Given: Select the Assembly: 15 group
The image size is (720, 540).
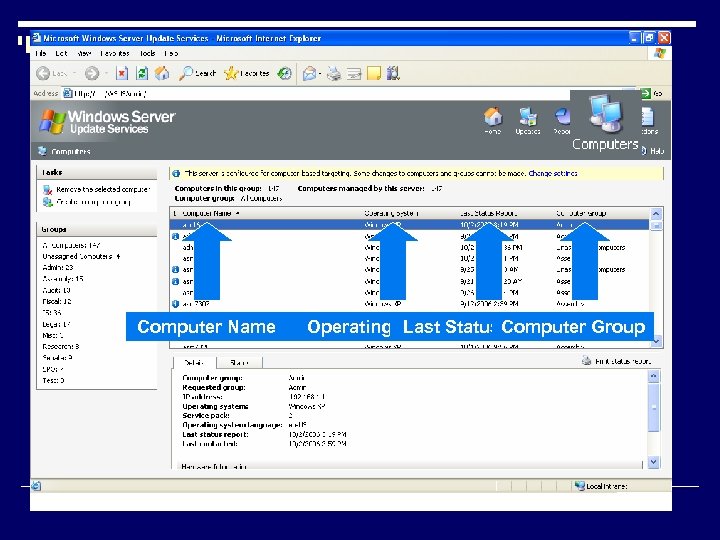Looking at the screenshot, I should click(x=62, y=279).
